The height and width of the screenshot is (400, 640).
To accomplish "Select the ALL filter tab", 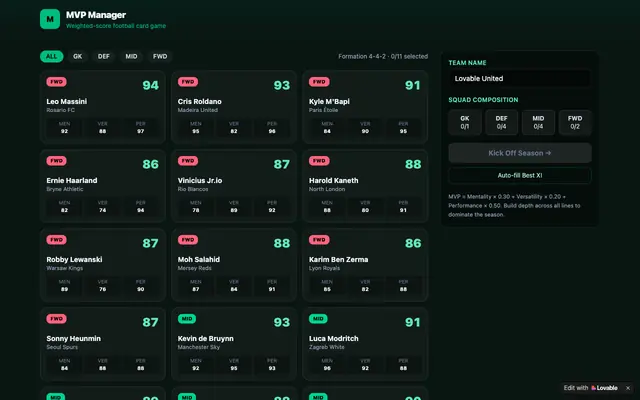I will pyautogui.click(x=51, y=56).
